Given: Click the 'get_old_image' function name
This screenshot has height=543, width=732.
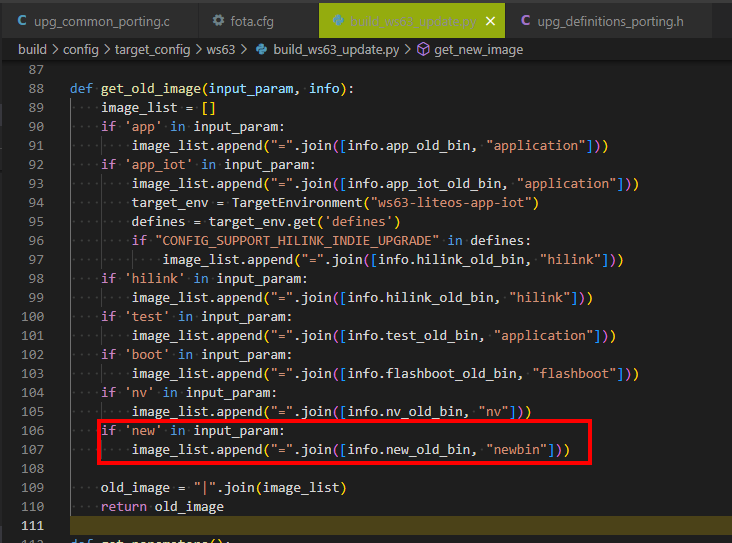Looking at the screenshot, I should pyautogui.click(x=151, y=89).
